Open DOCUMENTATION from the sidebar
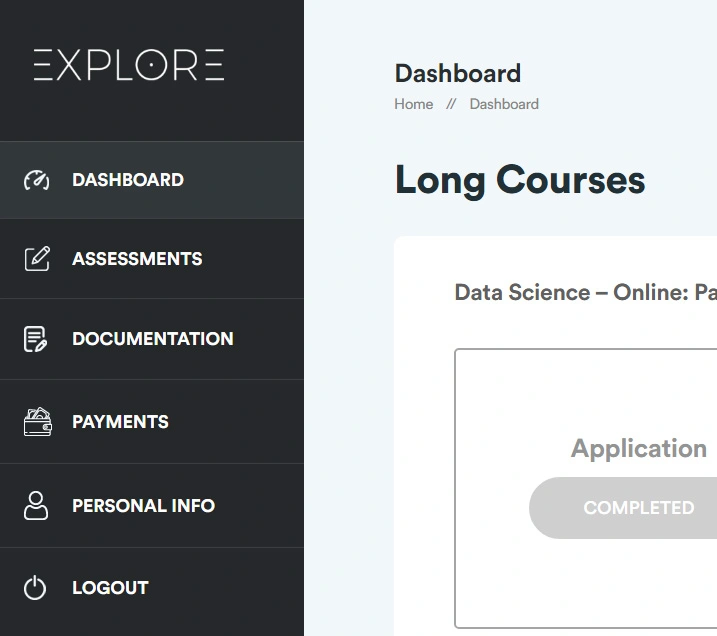 [x=152, y=339]
